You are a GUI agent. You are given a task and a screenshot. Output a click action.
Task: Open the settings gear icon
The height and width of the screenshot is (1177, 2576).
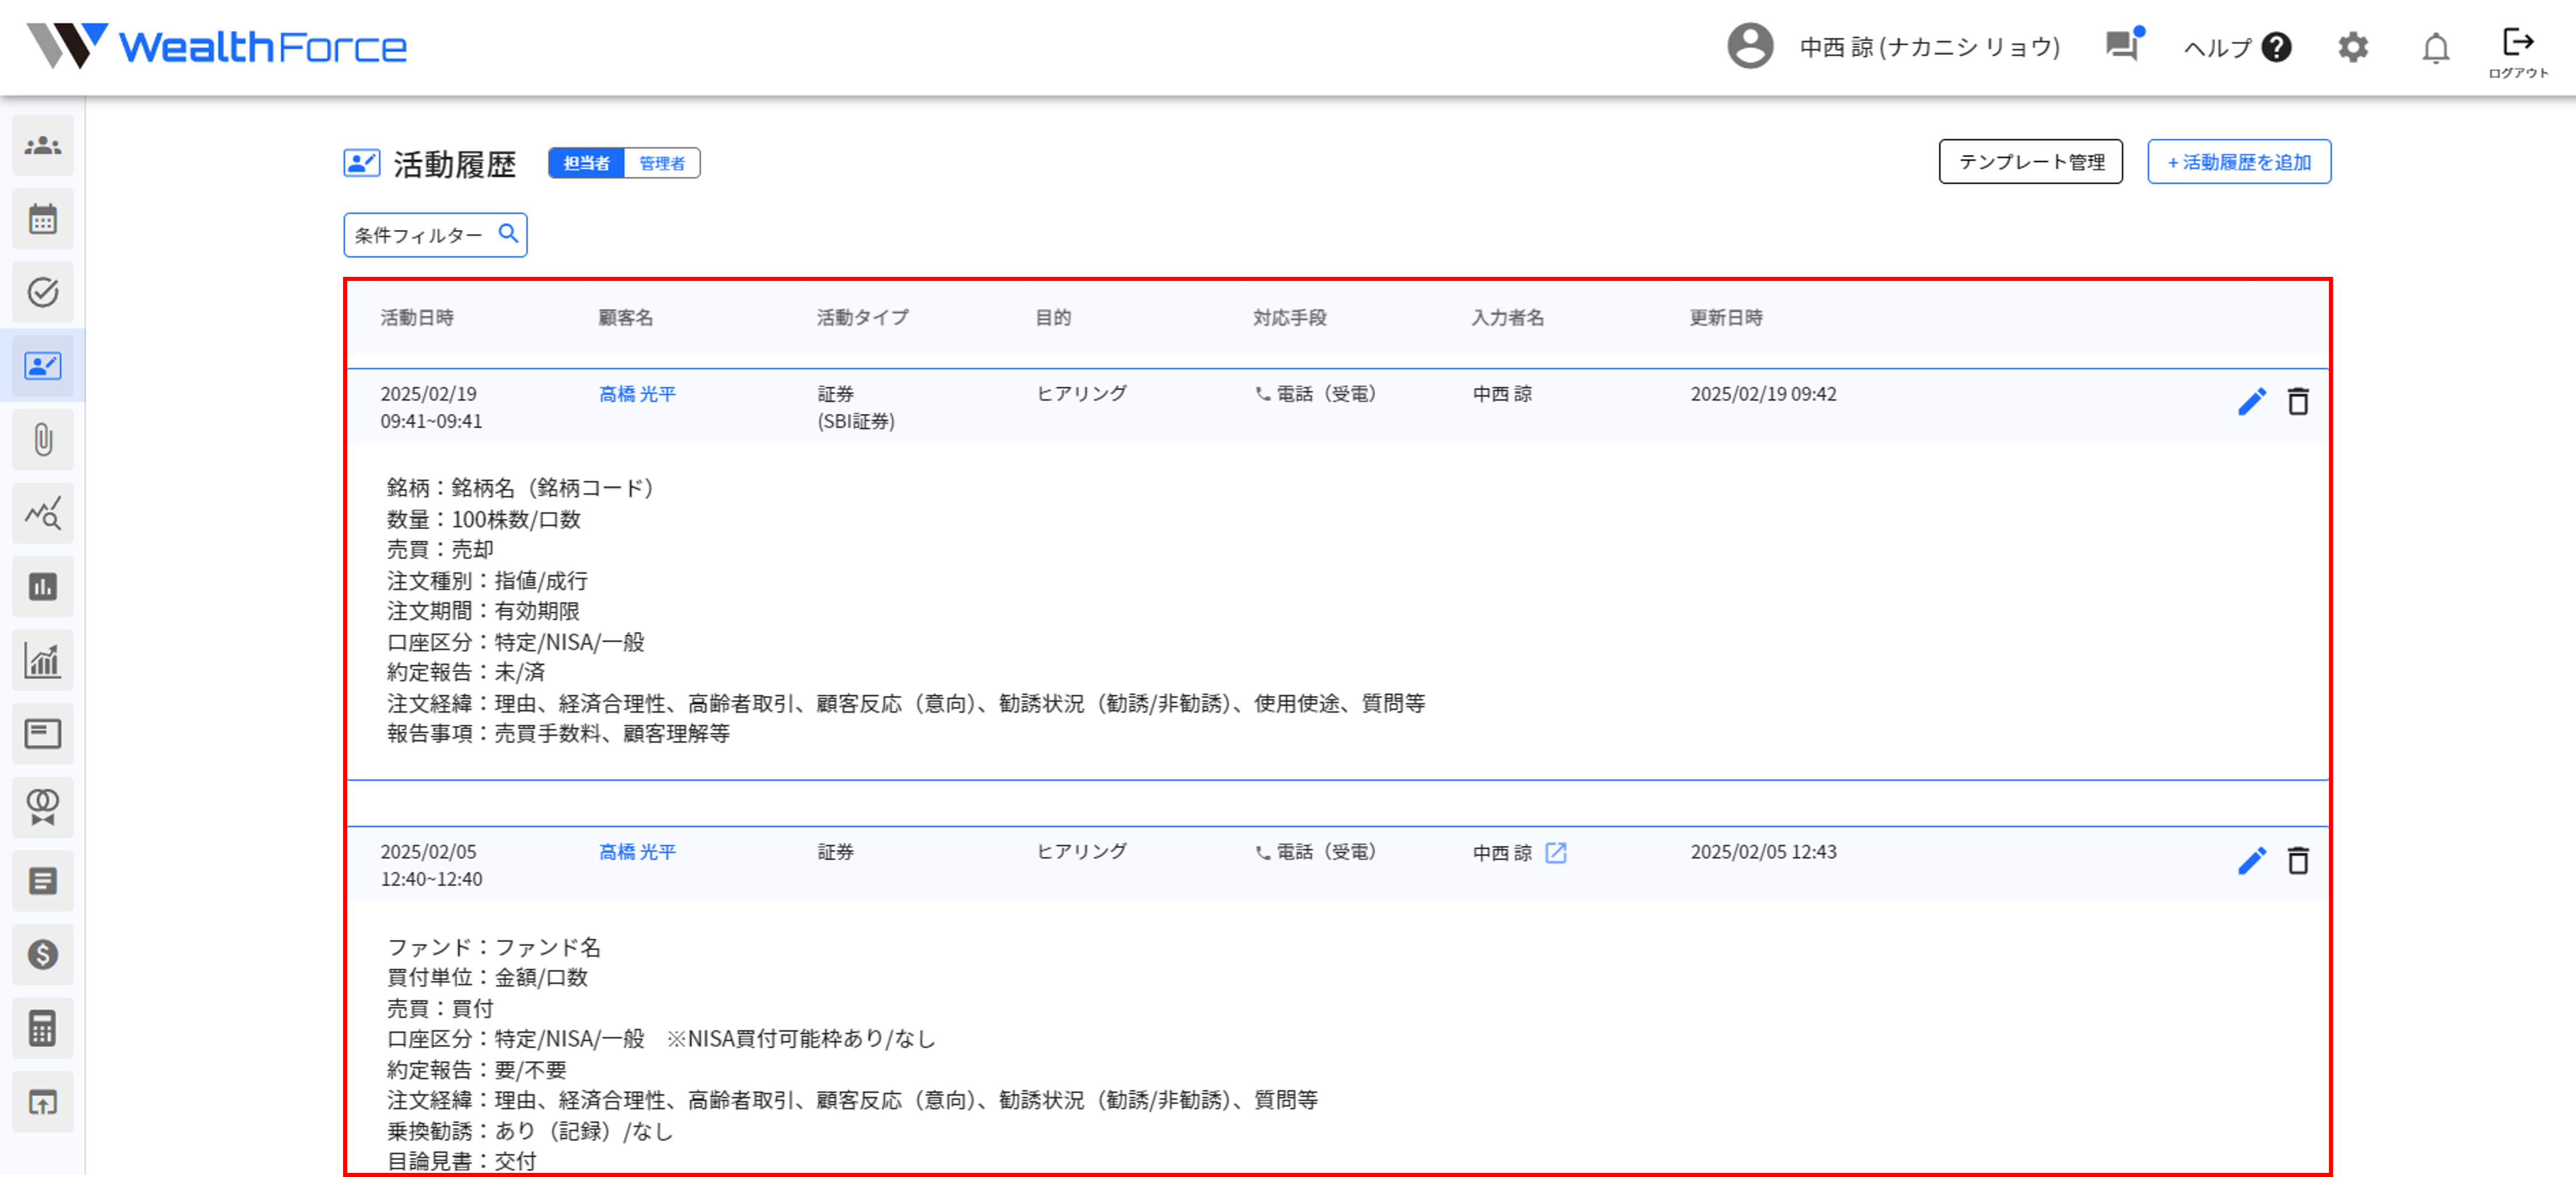[2353, 47]
